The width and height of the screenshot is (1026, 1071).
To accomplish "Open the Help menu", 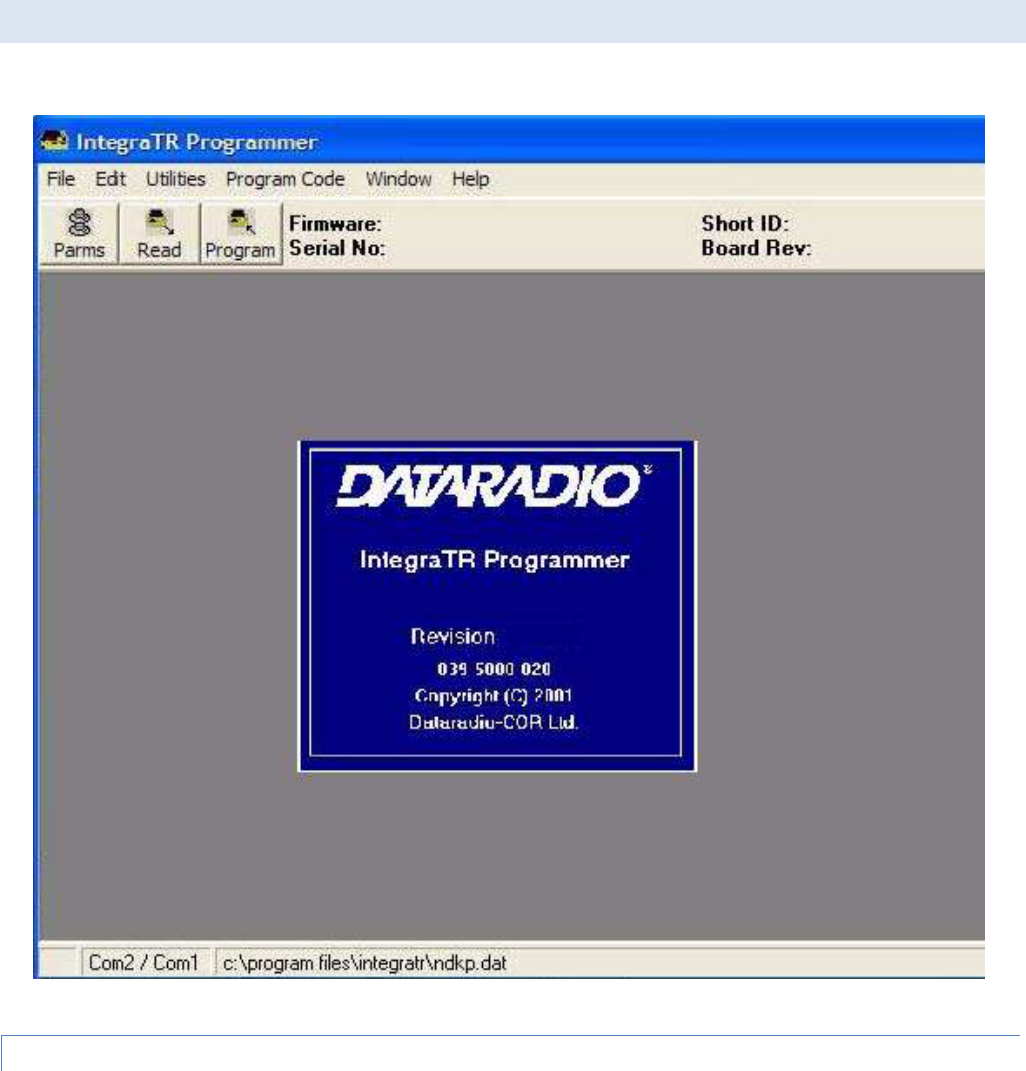I will [470, 179].
